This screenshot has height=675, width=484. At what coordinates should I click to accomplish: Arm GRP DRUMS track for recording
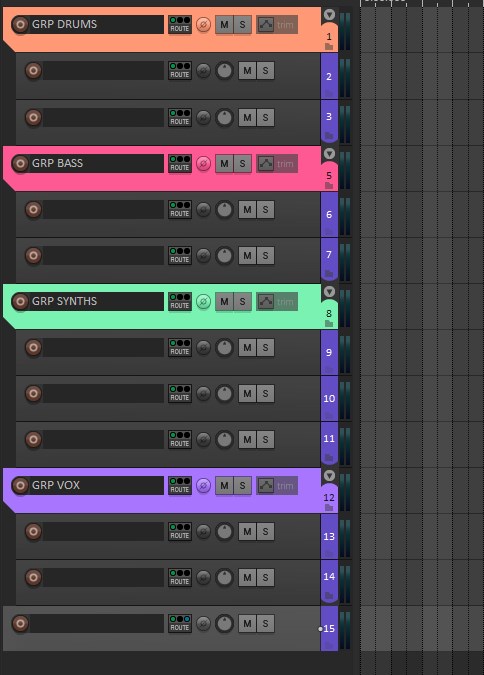[x=20, y=25]
